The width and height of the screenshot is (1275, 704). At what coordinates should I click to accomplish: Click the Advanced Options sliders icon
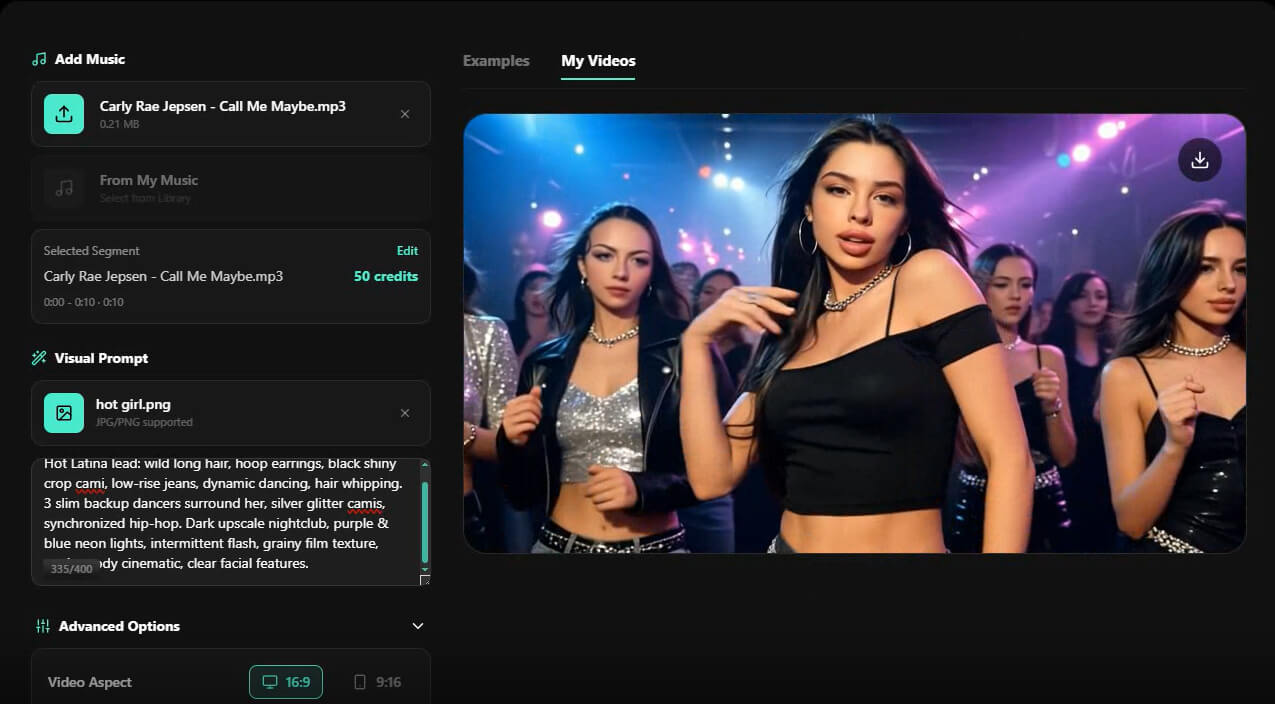click(43, 626)
